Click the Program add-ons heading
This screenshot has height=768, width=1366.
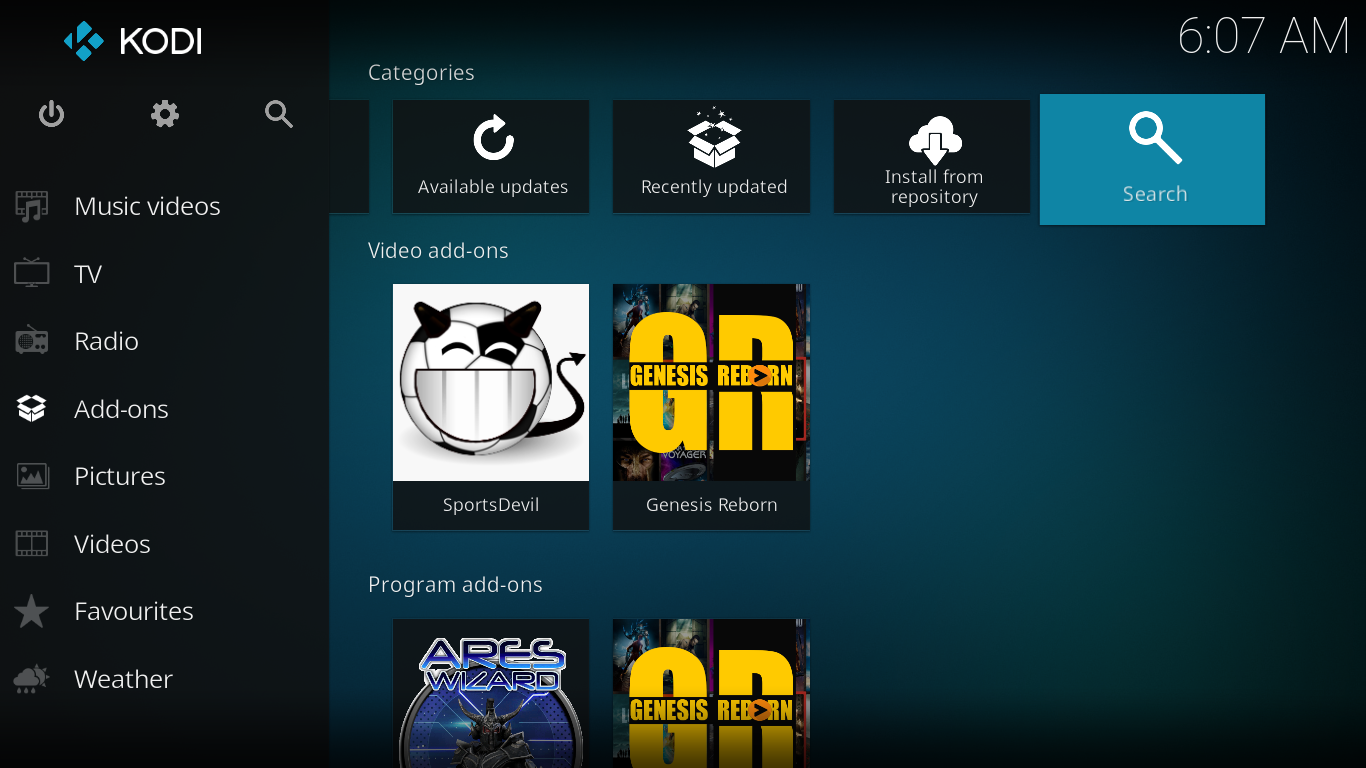pyautogui.click(x=455, y=585)
